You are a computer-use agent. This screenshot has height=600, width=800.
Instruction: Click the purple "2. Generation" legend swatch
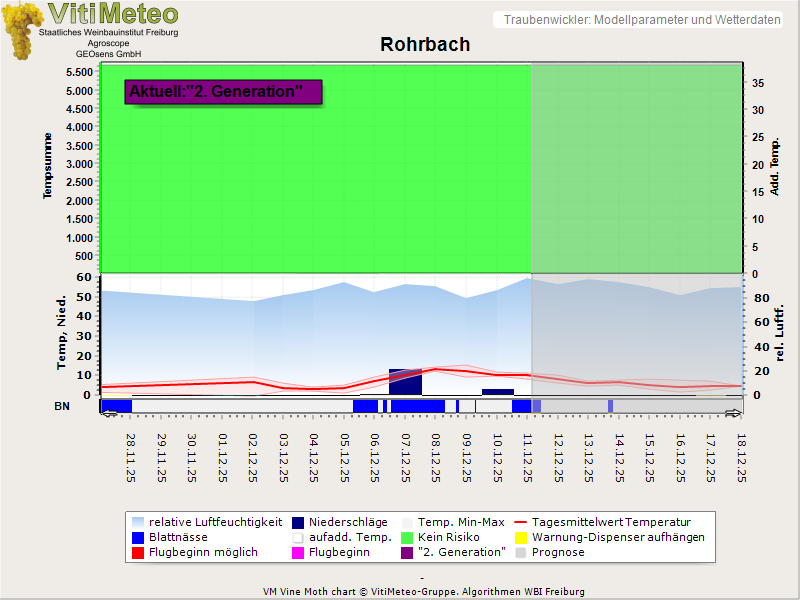coord(407,552)
